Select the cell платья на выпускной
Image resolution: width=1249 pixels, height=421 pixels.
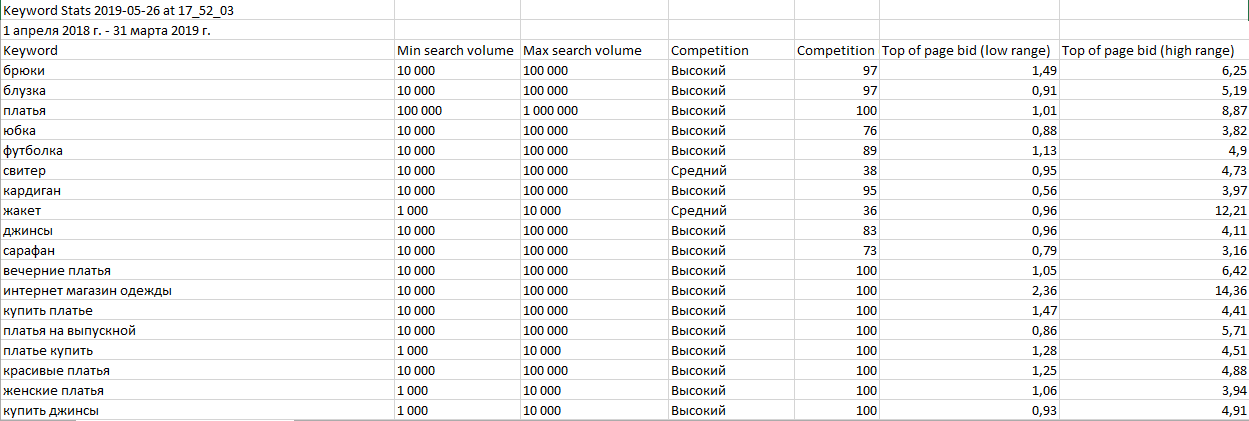[x=197, y=330]
